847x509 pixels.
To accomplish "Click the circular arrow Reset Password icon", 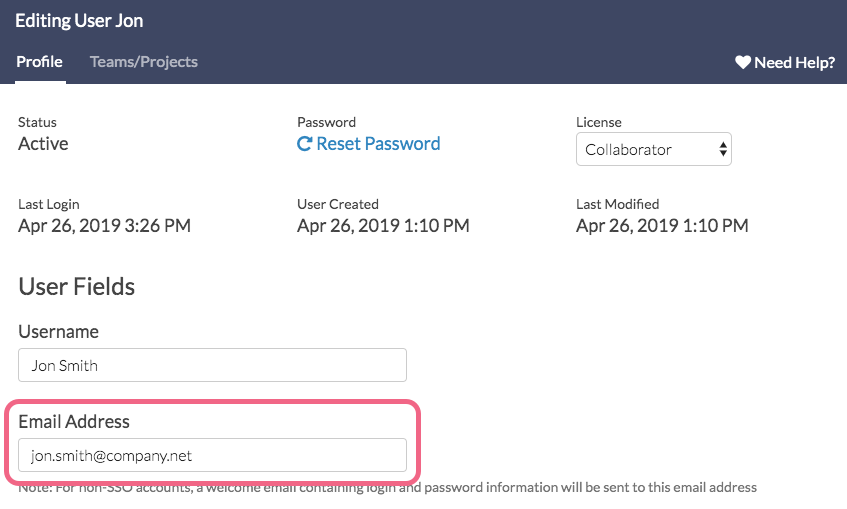I will click(305, 144).
